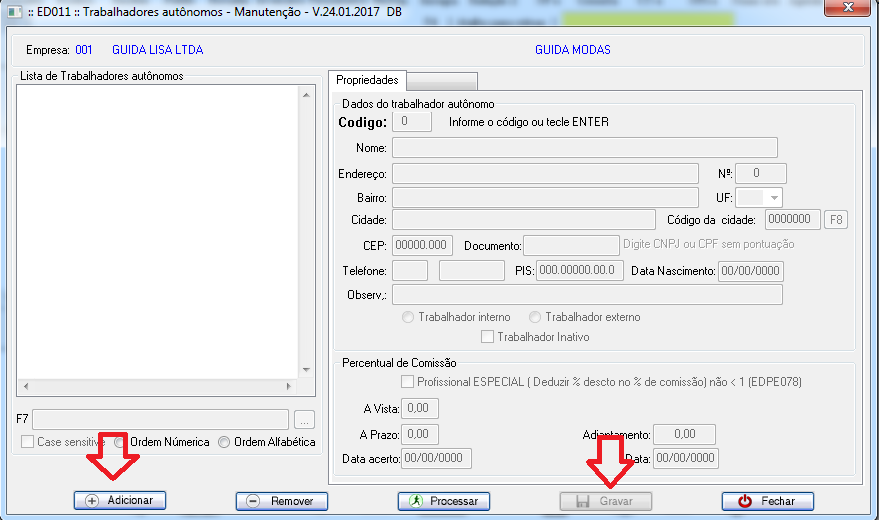
Task: Click the ellipsis button beside F7 search
Action: [306, 419]
